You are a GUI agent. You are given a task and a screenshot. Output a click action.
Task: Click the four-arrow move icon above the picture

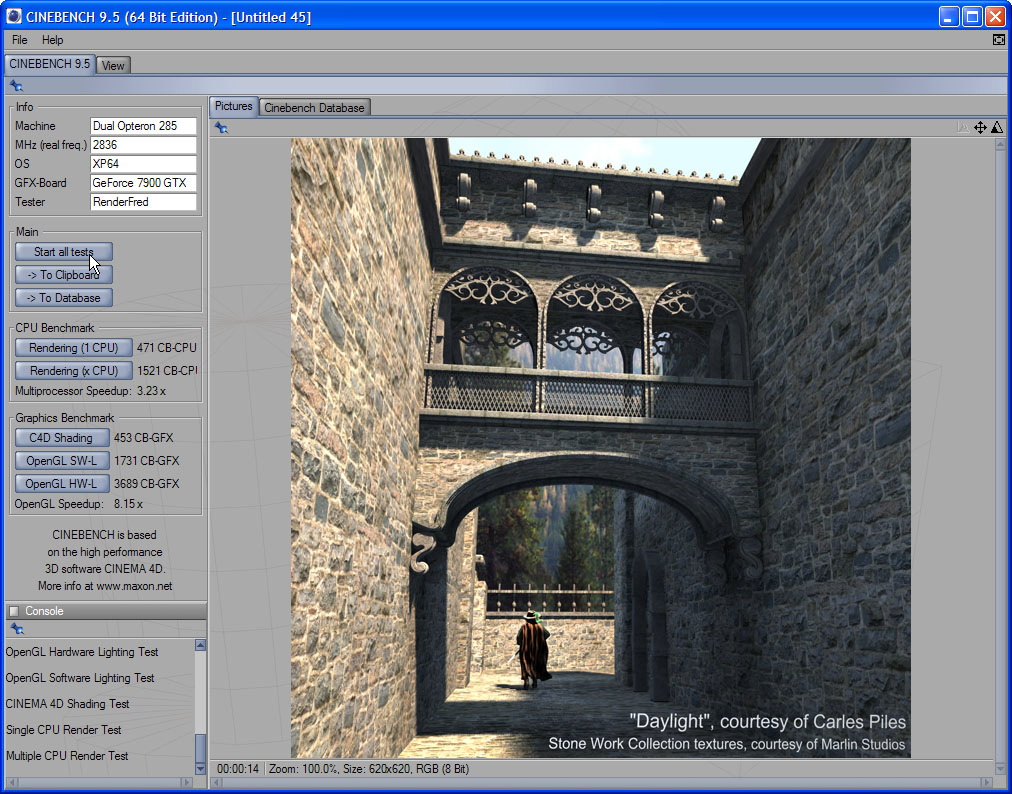pos(980,127)
